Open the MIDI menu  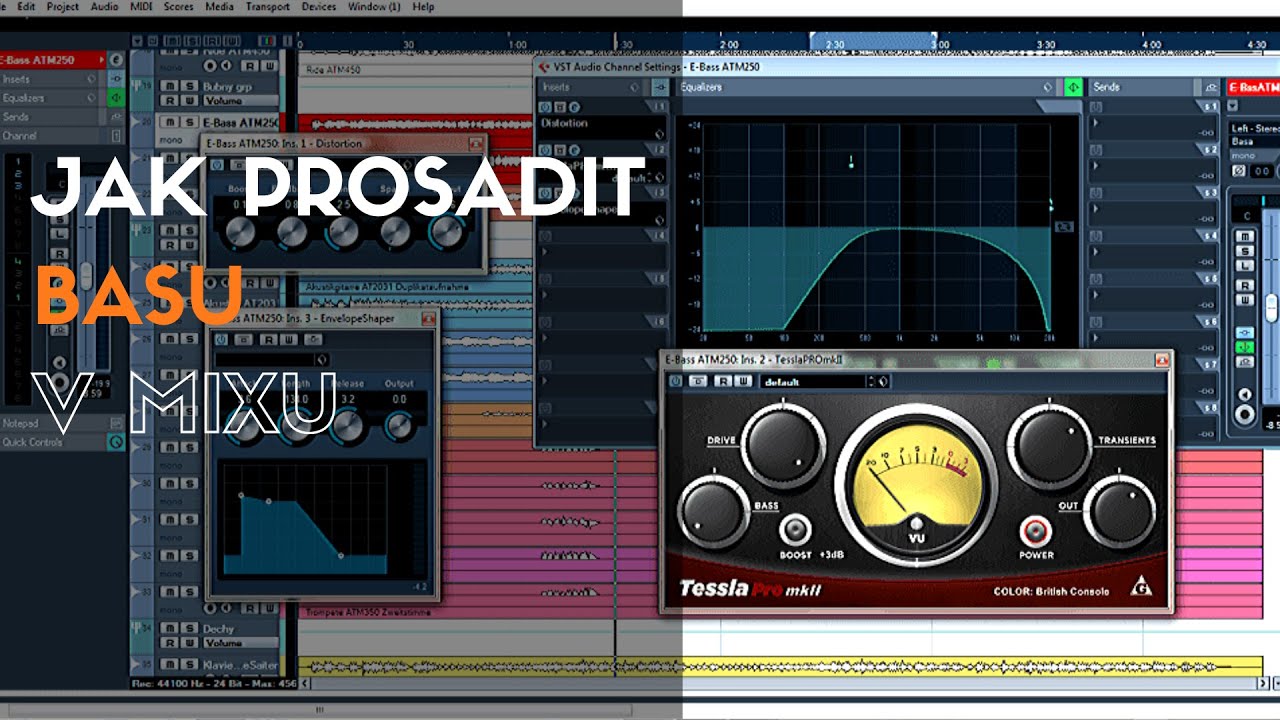click(x=142, y=6)
